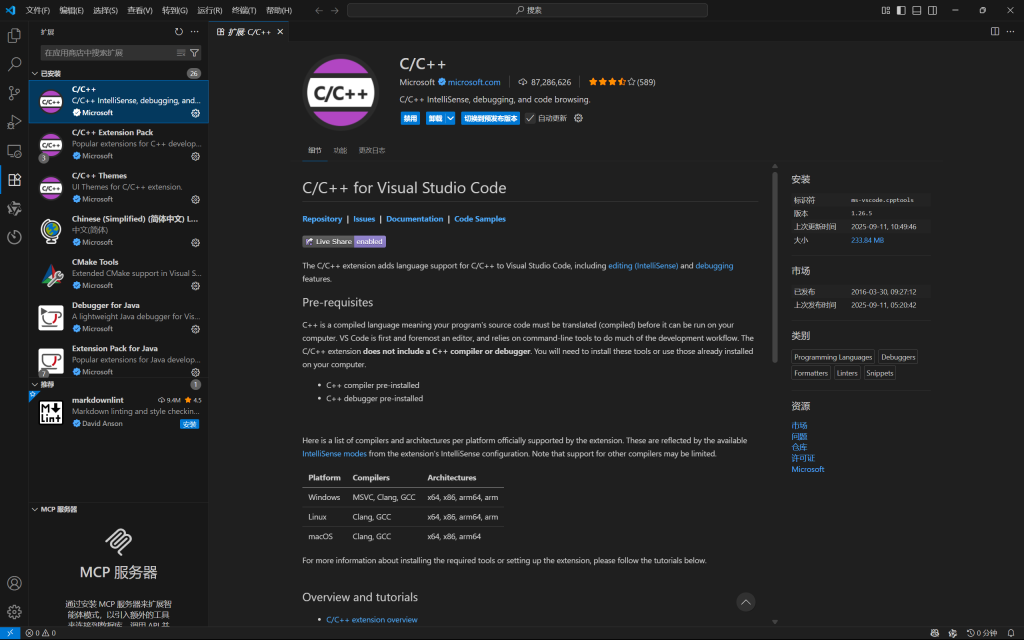Image resolution: width=1024 pixels, height=640 pixels.
Task: Refresh the extensions list
Action: coord(179,32)
